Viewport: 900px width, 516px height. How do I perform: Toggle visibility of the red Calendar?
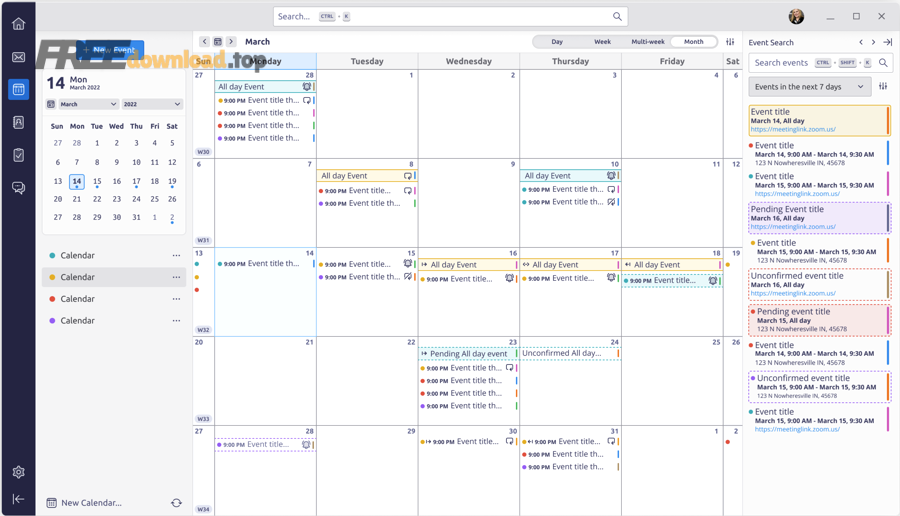click(x=52, y=299)
